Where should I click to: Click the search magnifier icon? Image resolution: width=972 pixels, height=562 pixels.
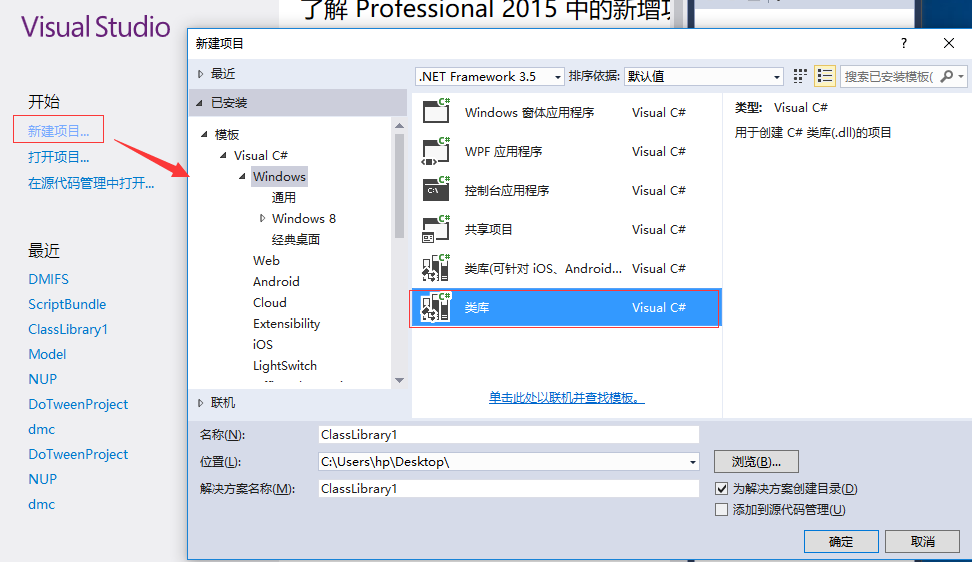click(947, 76)
